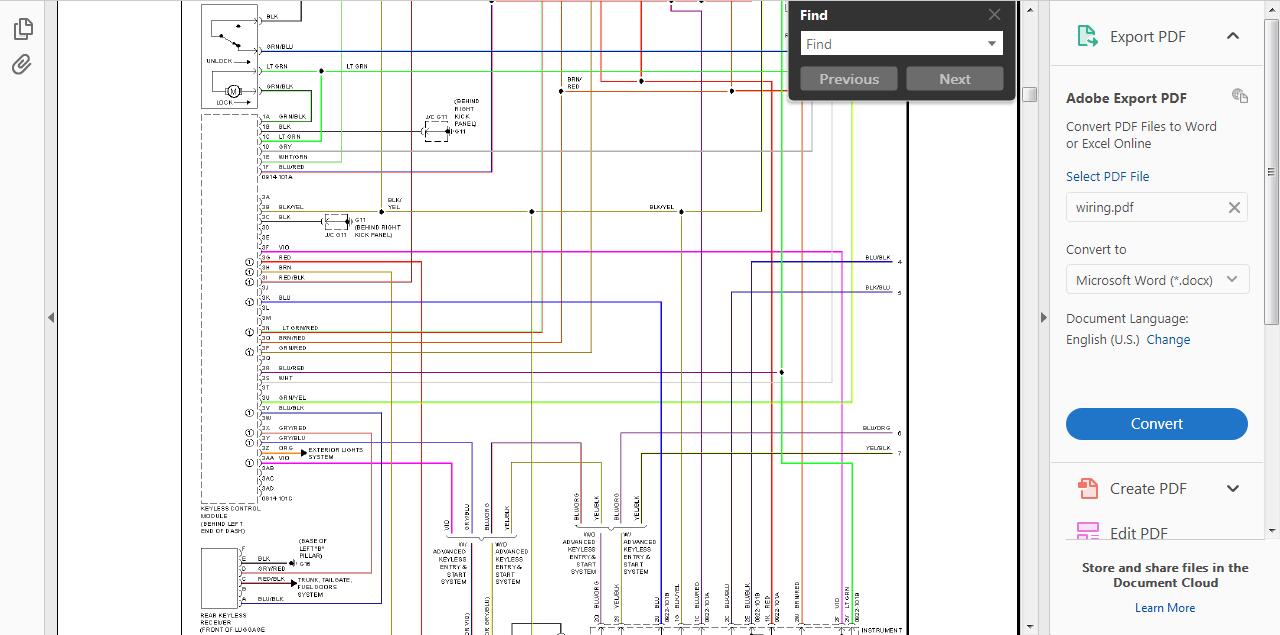Click the Create PDF tool icon
The height and width of the screenshot is (635, 1280).
[1088, 488]
